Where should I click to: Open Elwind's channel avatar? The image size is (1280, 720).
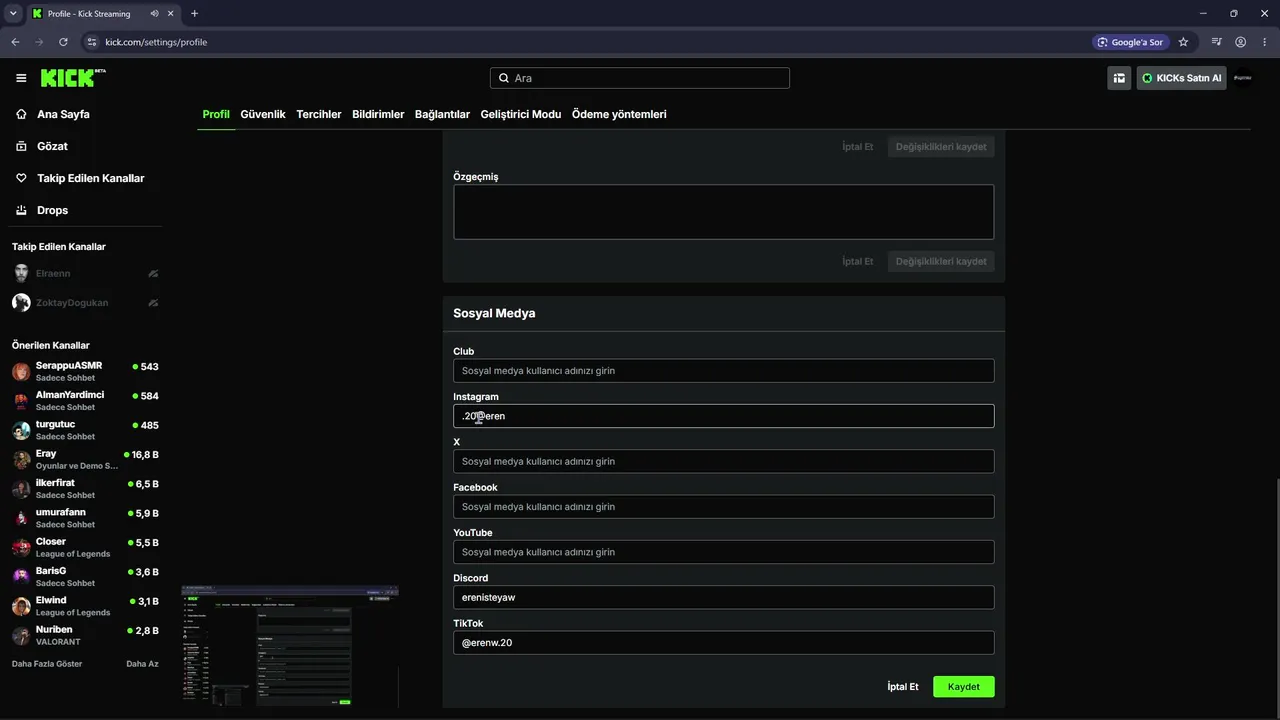pyautogui.click(x=21, y=606)
